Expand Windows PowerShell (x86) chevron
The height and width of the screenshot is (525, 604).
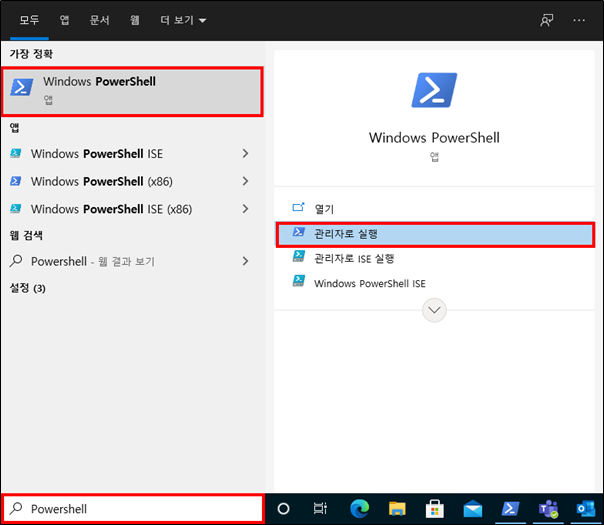pos(245,181)
